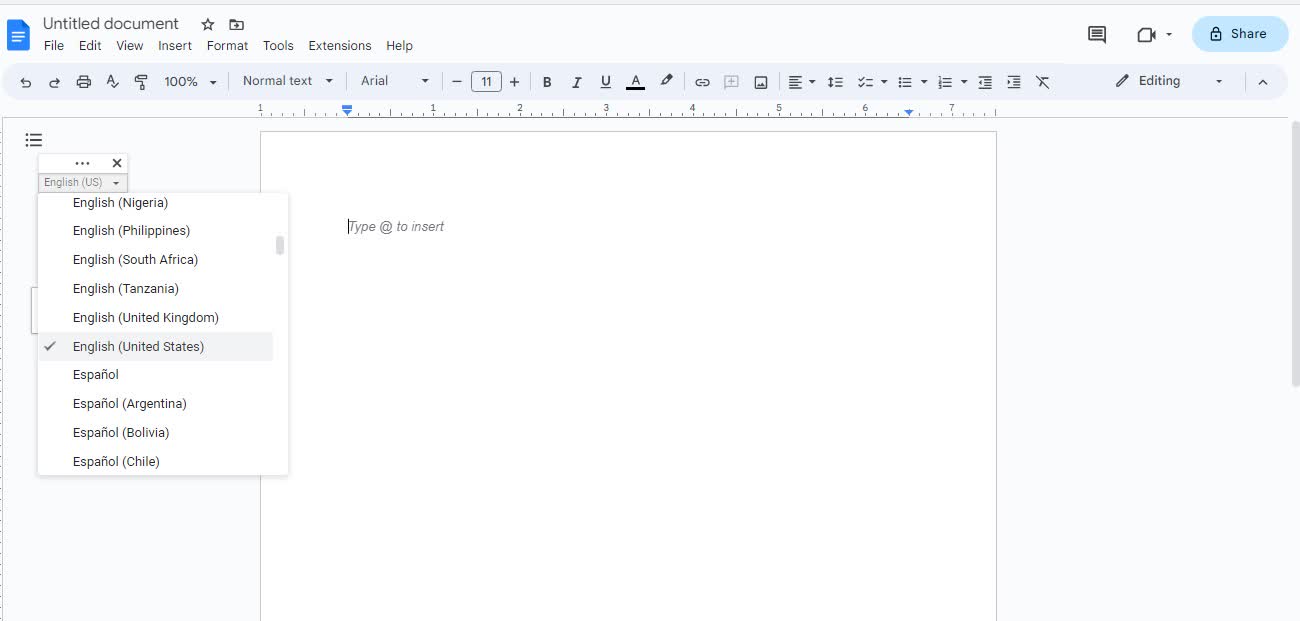Star the Untitled document
Screen dimensions: 1300x621
tap(208, 24)
